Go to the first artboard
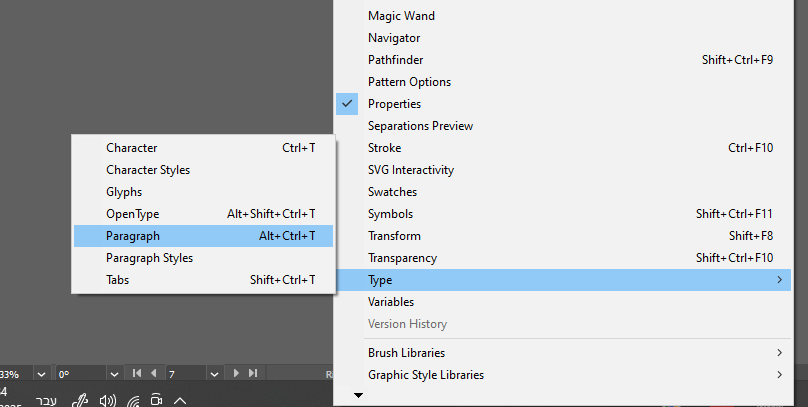808x407 pixels. (137, 373)
